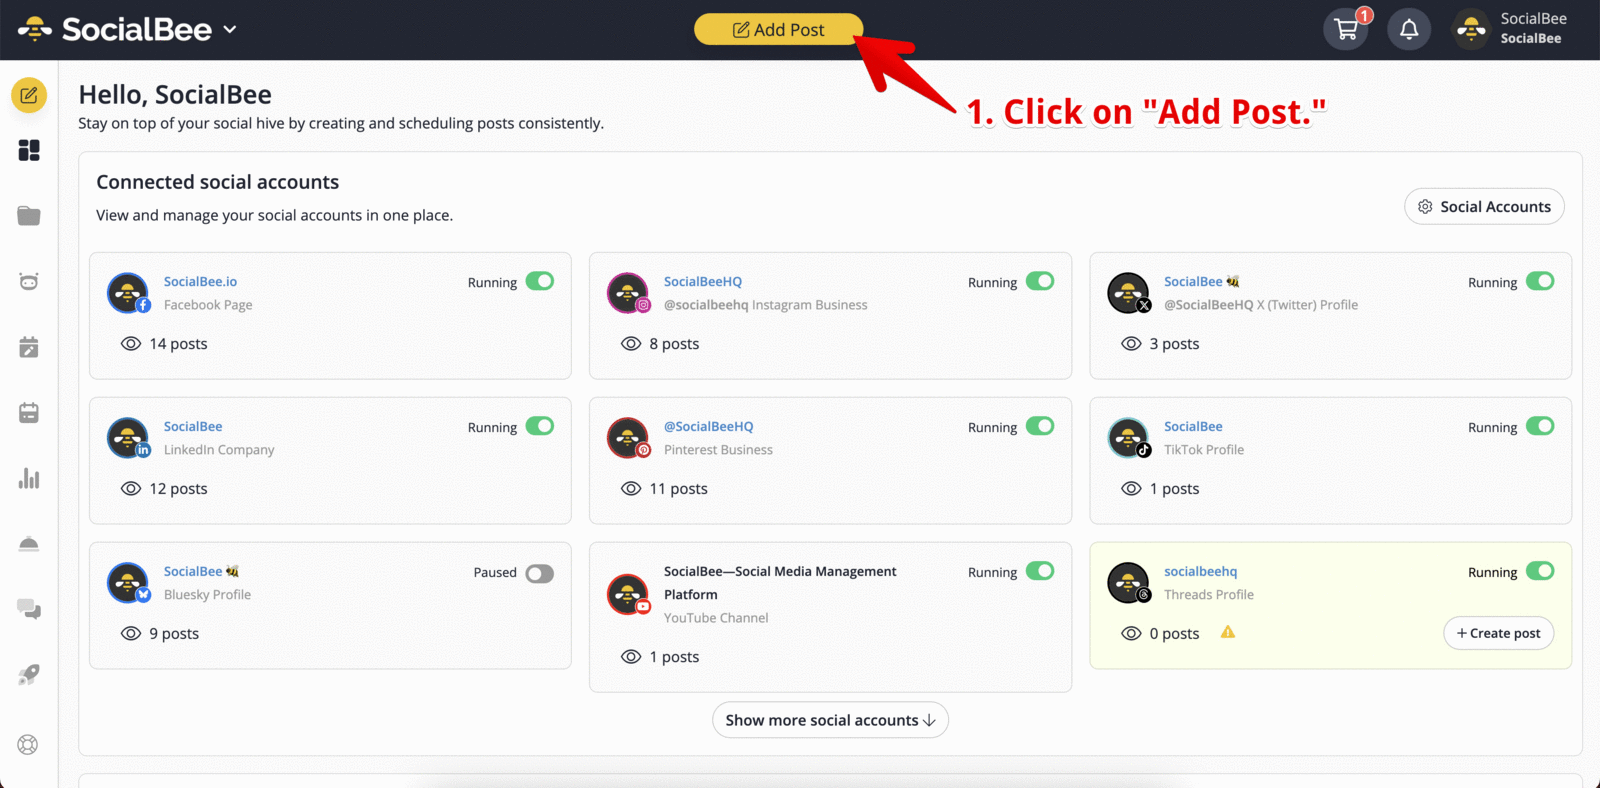Open the @SocialBeeHQ Pinterest account link
Viewport: 1600px width, 788px height.
pyautogui.click(x=709, y=427)
